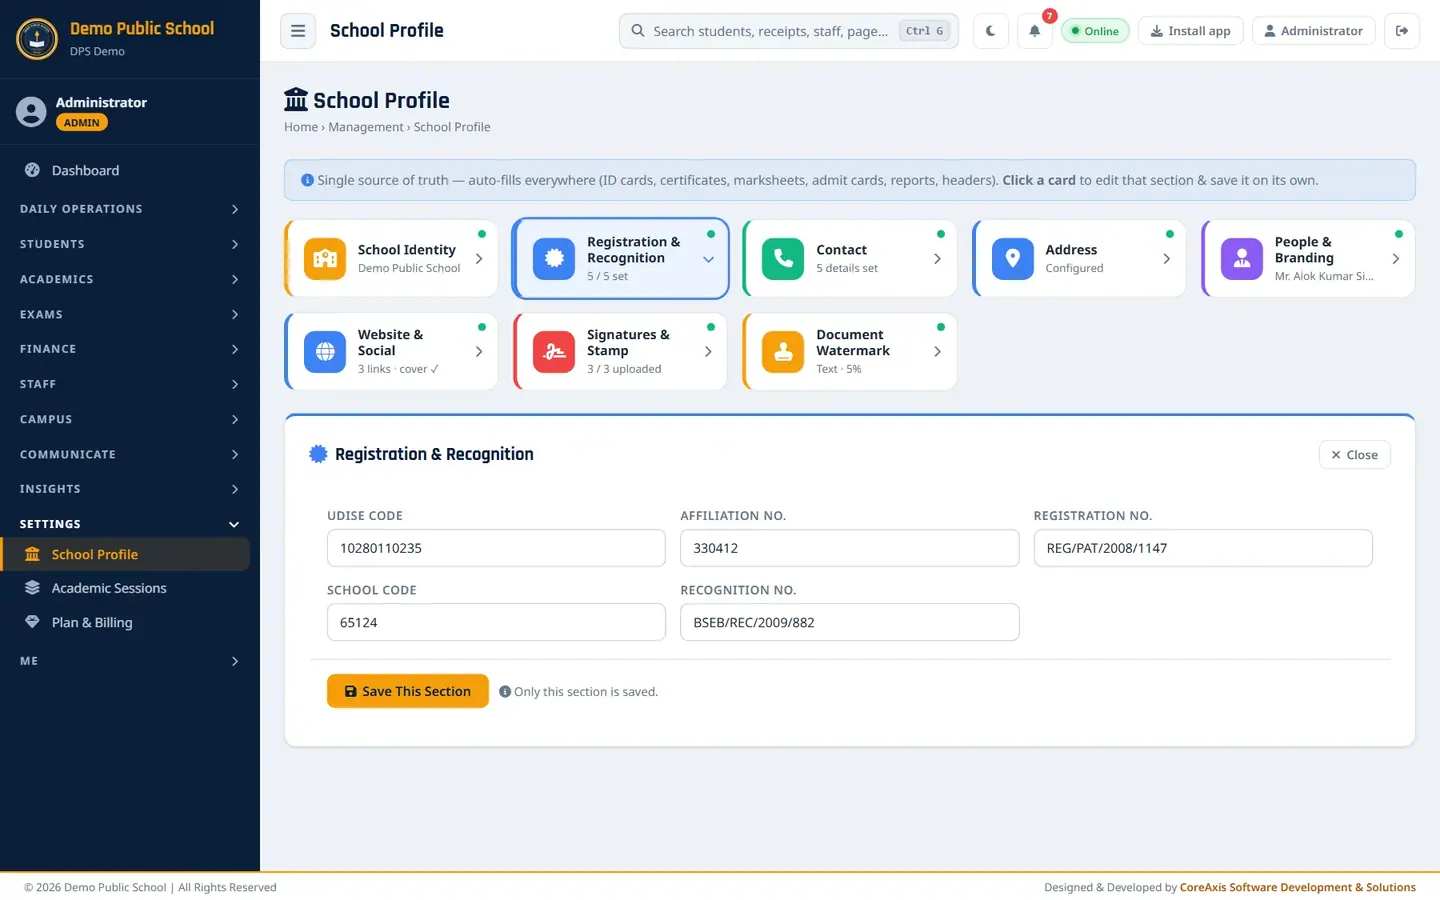Screen dimensions: 1440x900
Task: Go to Dashboard in sidebar
Action: 126,170
